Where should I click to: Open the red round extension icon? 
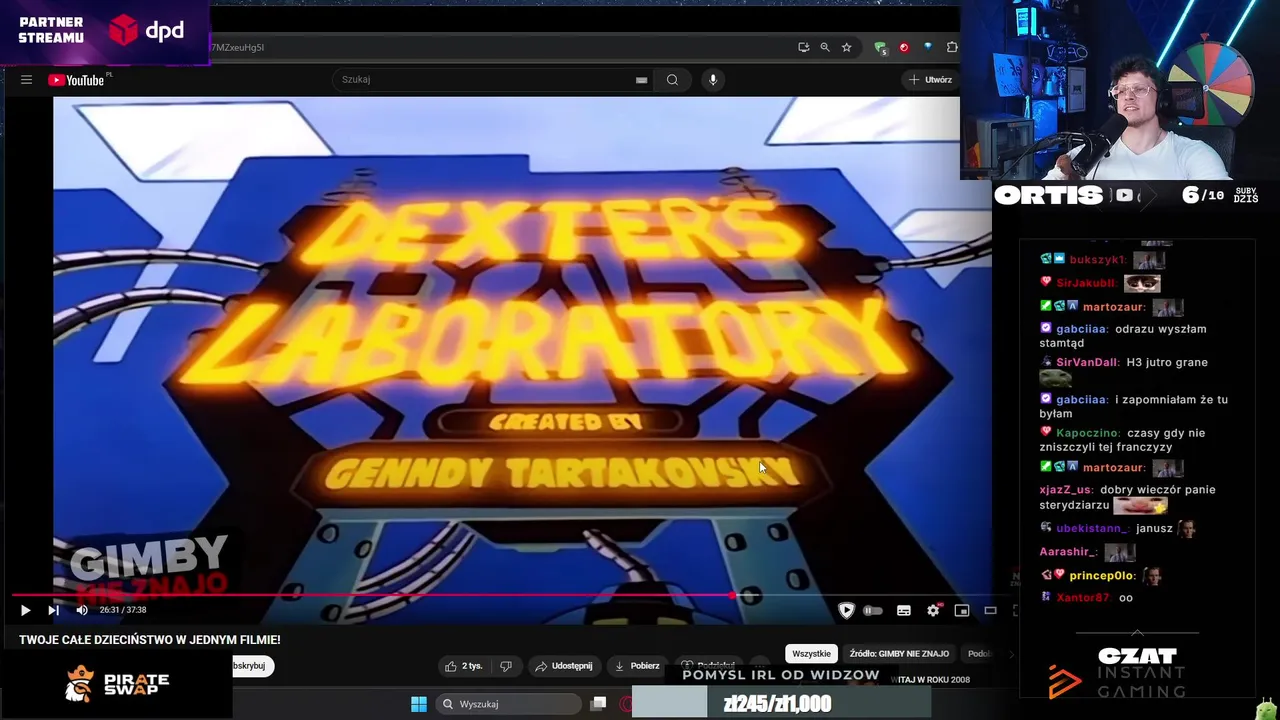904,47
